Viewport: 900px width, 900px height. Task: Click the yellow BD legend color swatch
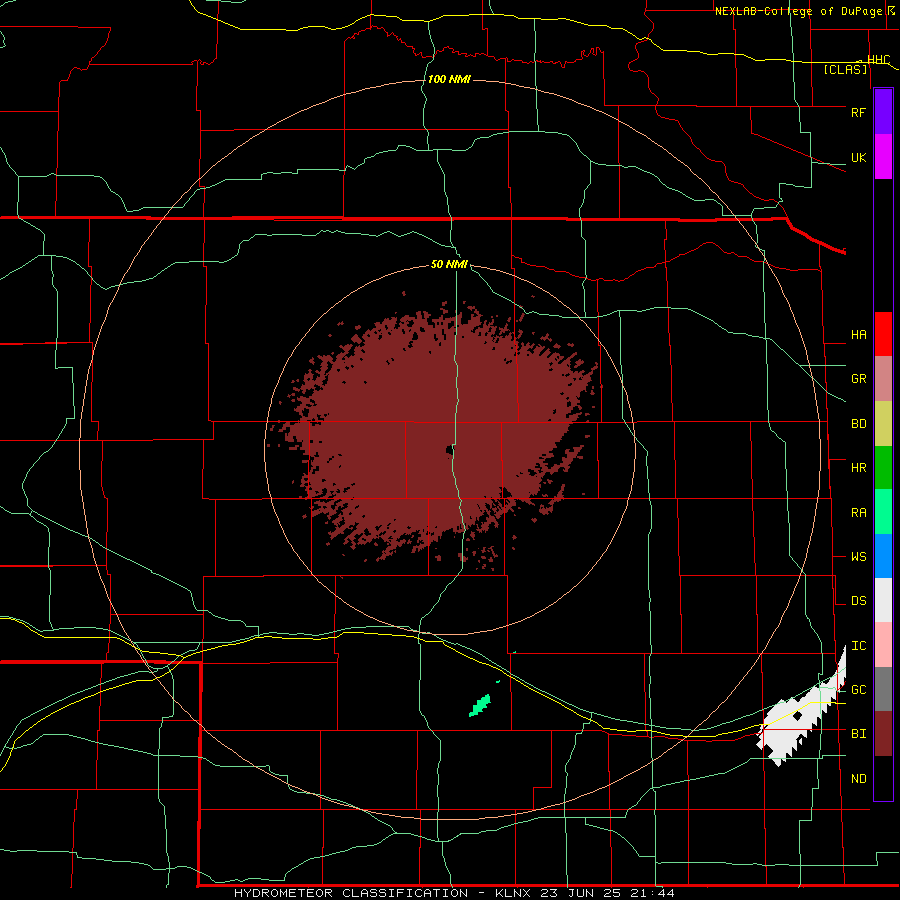[883, 424]
